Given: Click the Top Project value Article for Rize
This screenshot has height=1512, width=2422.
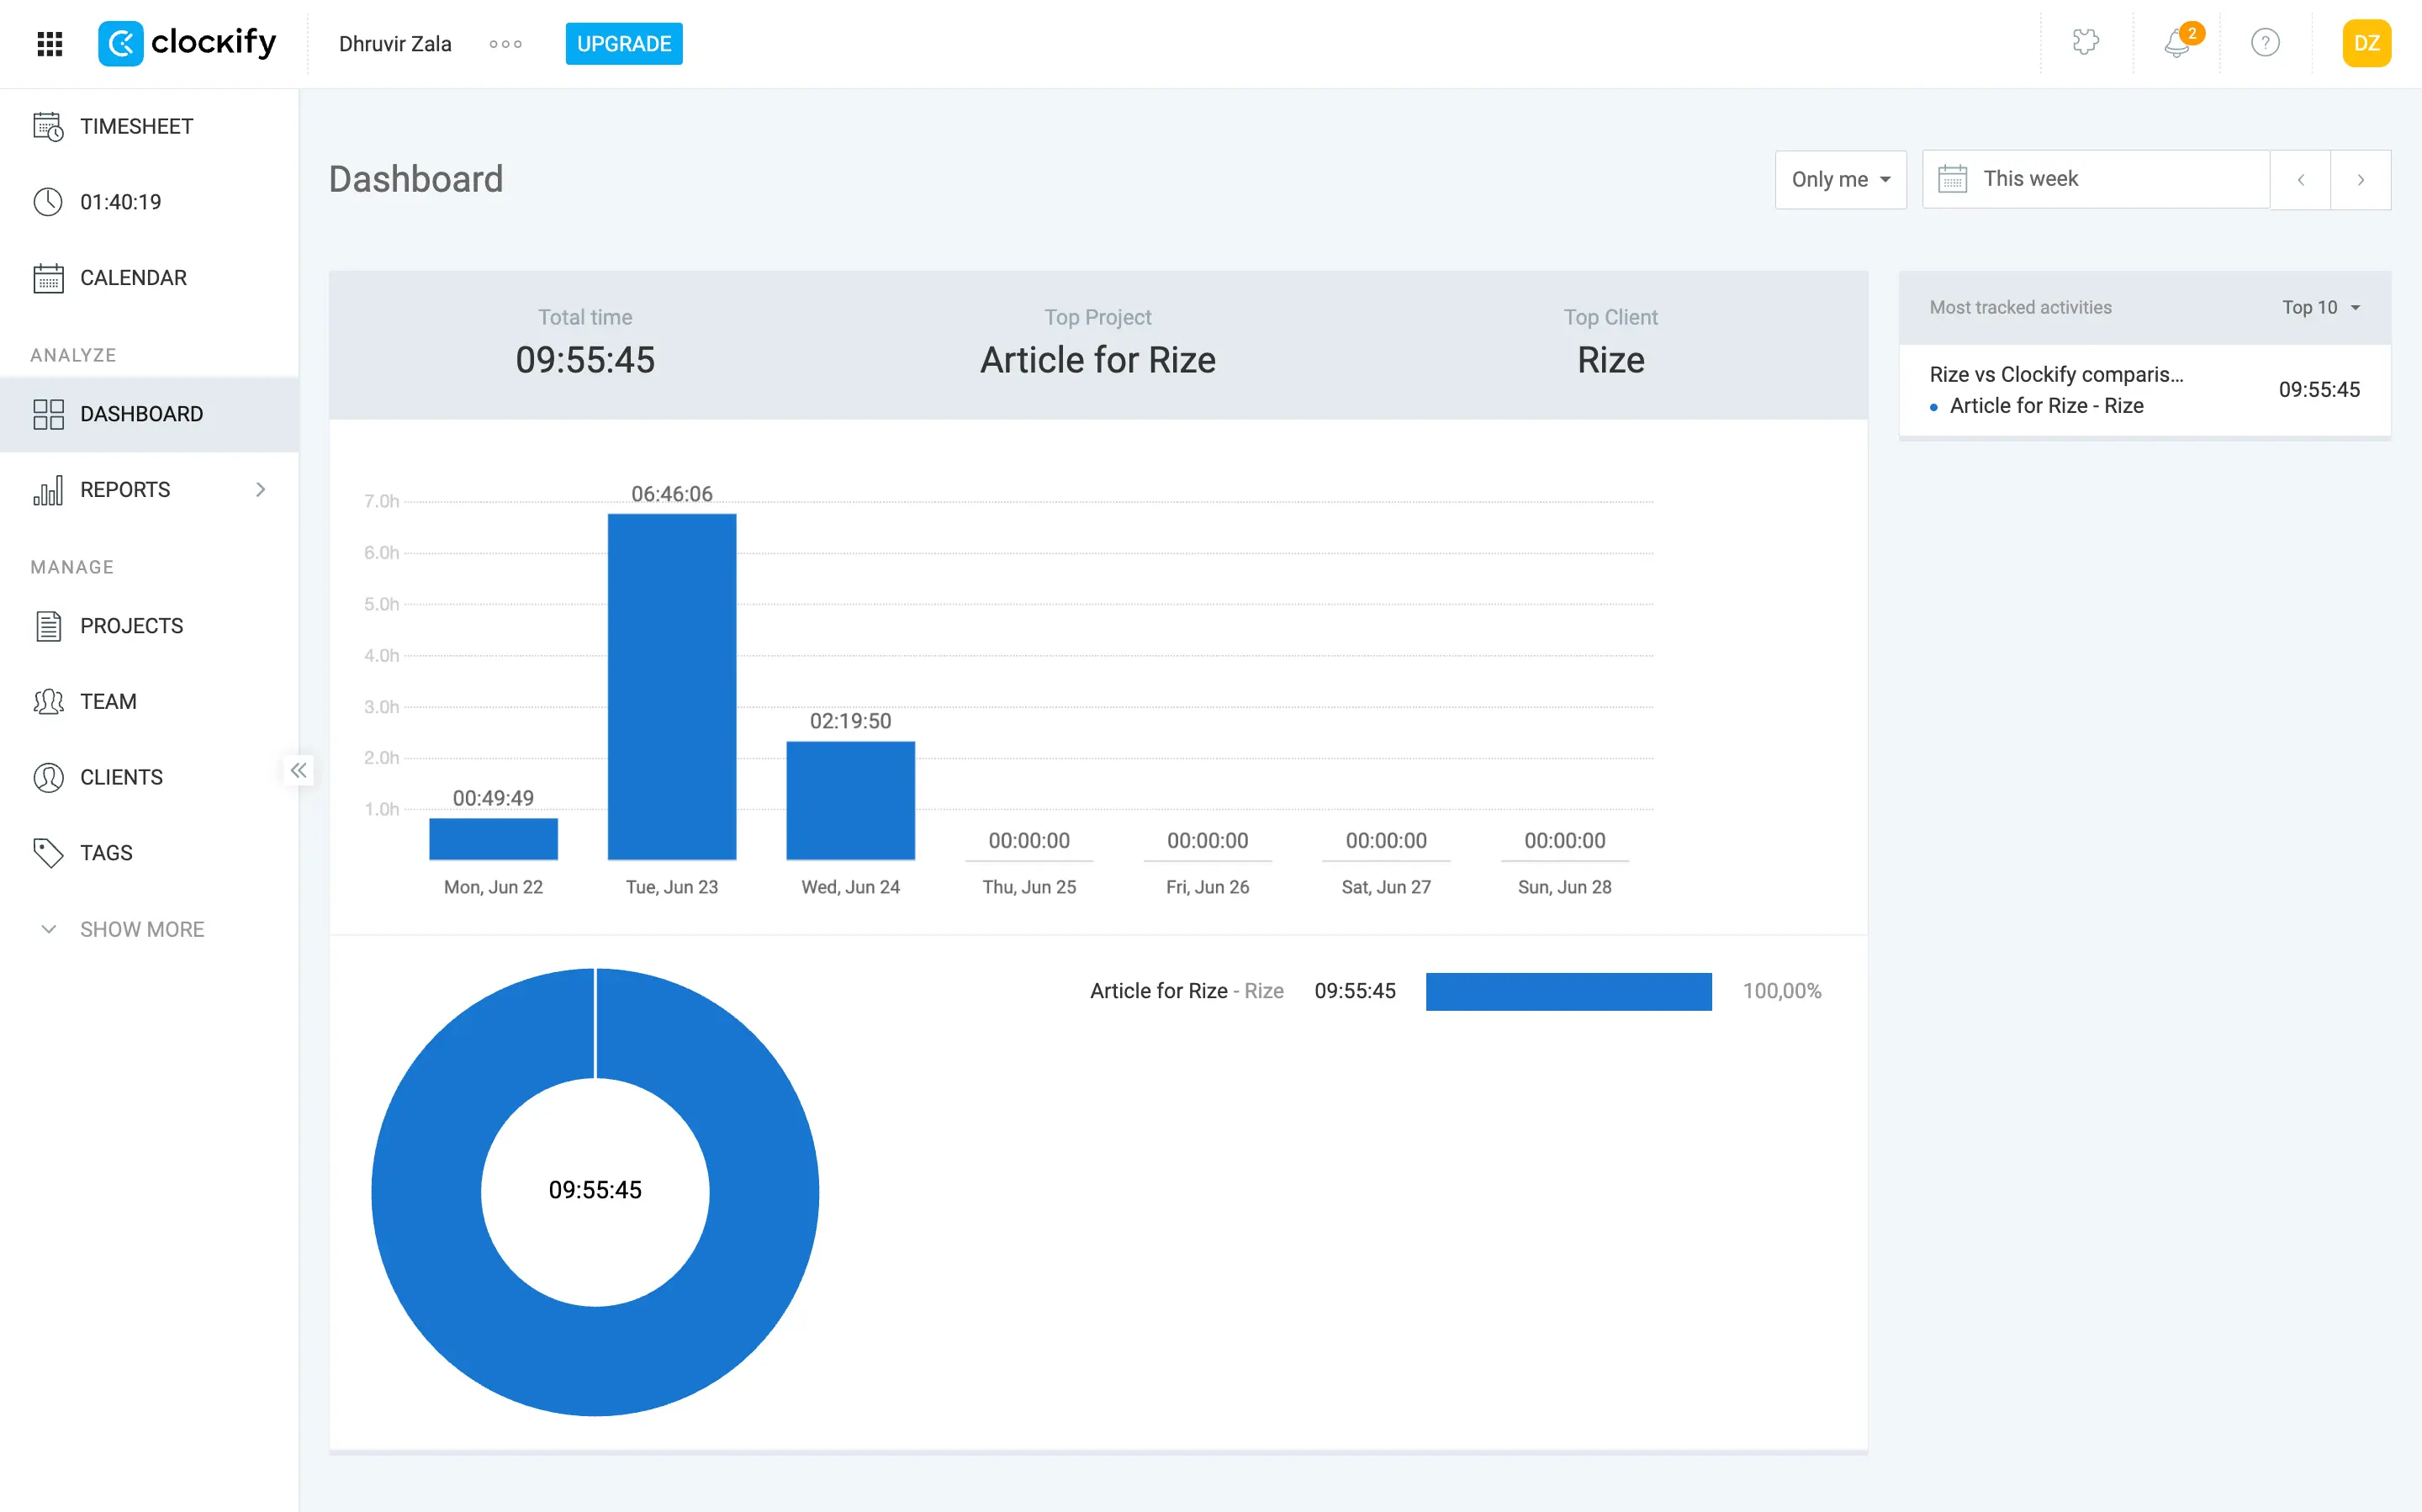Looking at the screenshot, I should [x=1097, y=360].
